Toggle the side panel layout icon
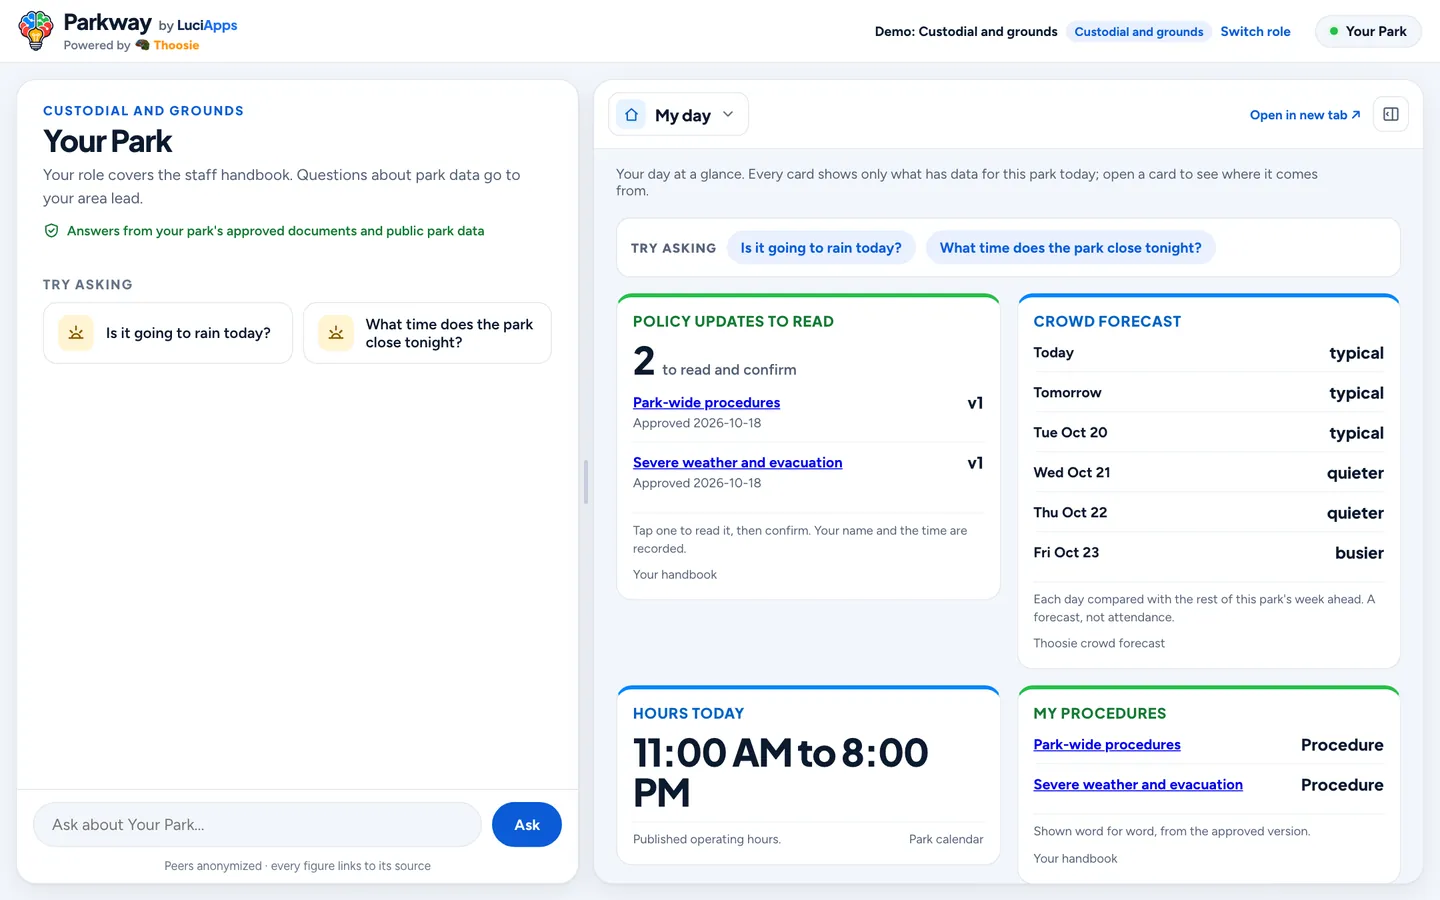Viewport: 1440px width, 900px height. (1391, 114)
